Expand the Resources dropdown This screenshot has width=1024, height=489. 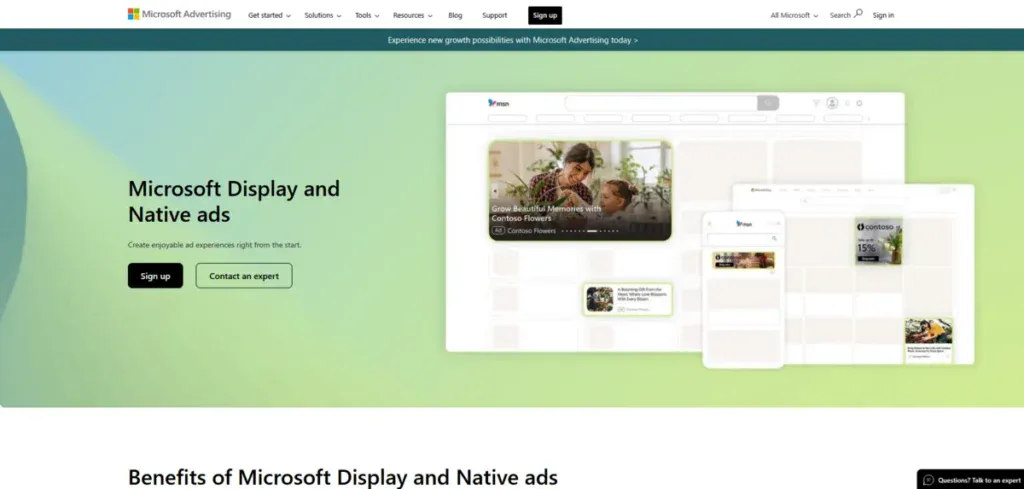(412, 15)
